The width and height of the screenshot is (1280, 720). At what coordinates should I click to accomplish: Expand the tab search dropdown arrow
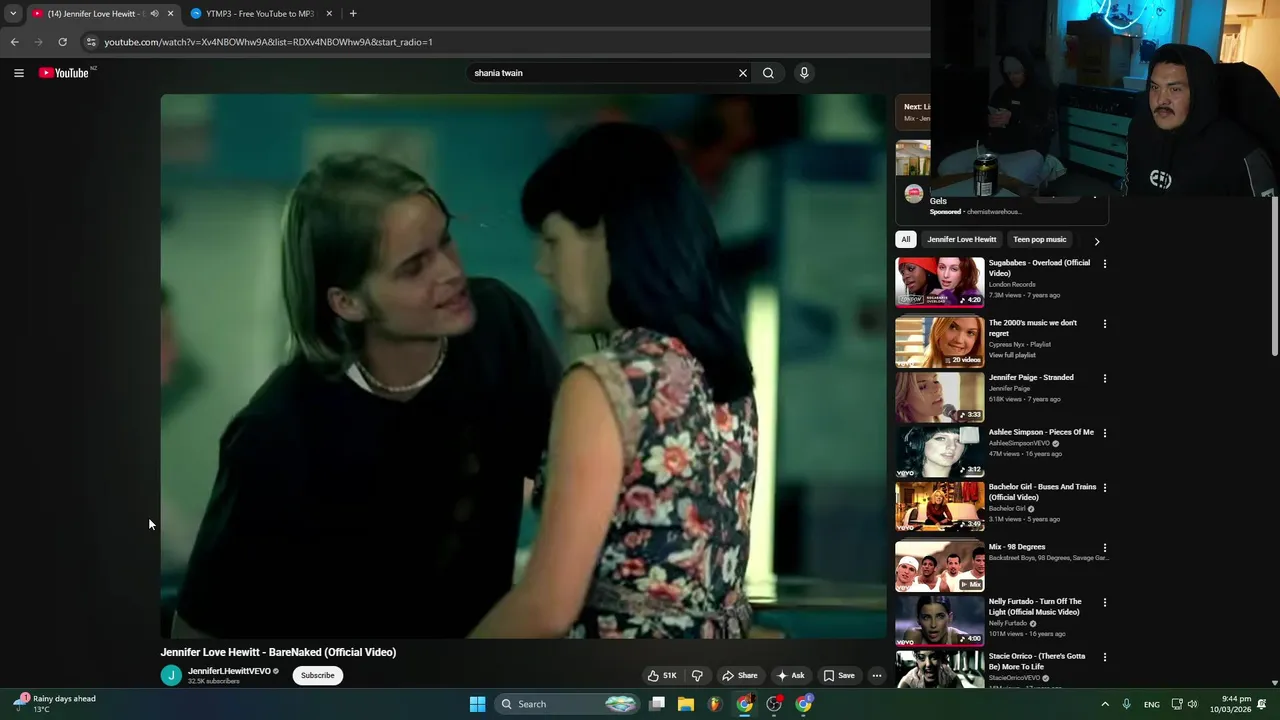[13, 14]
